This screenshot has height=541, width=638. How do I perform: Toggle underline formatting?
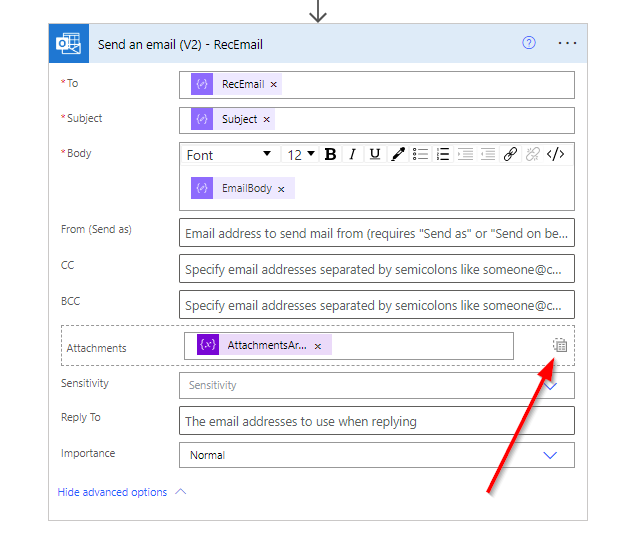375,155
